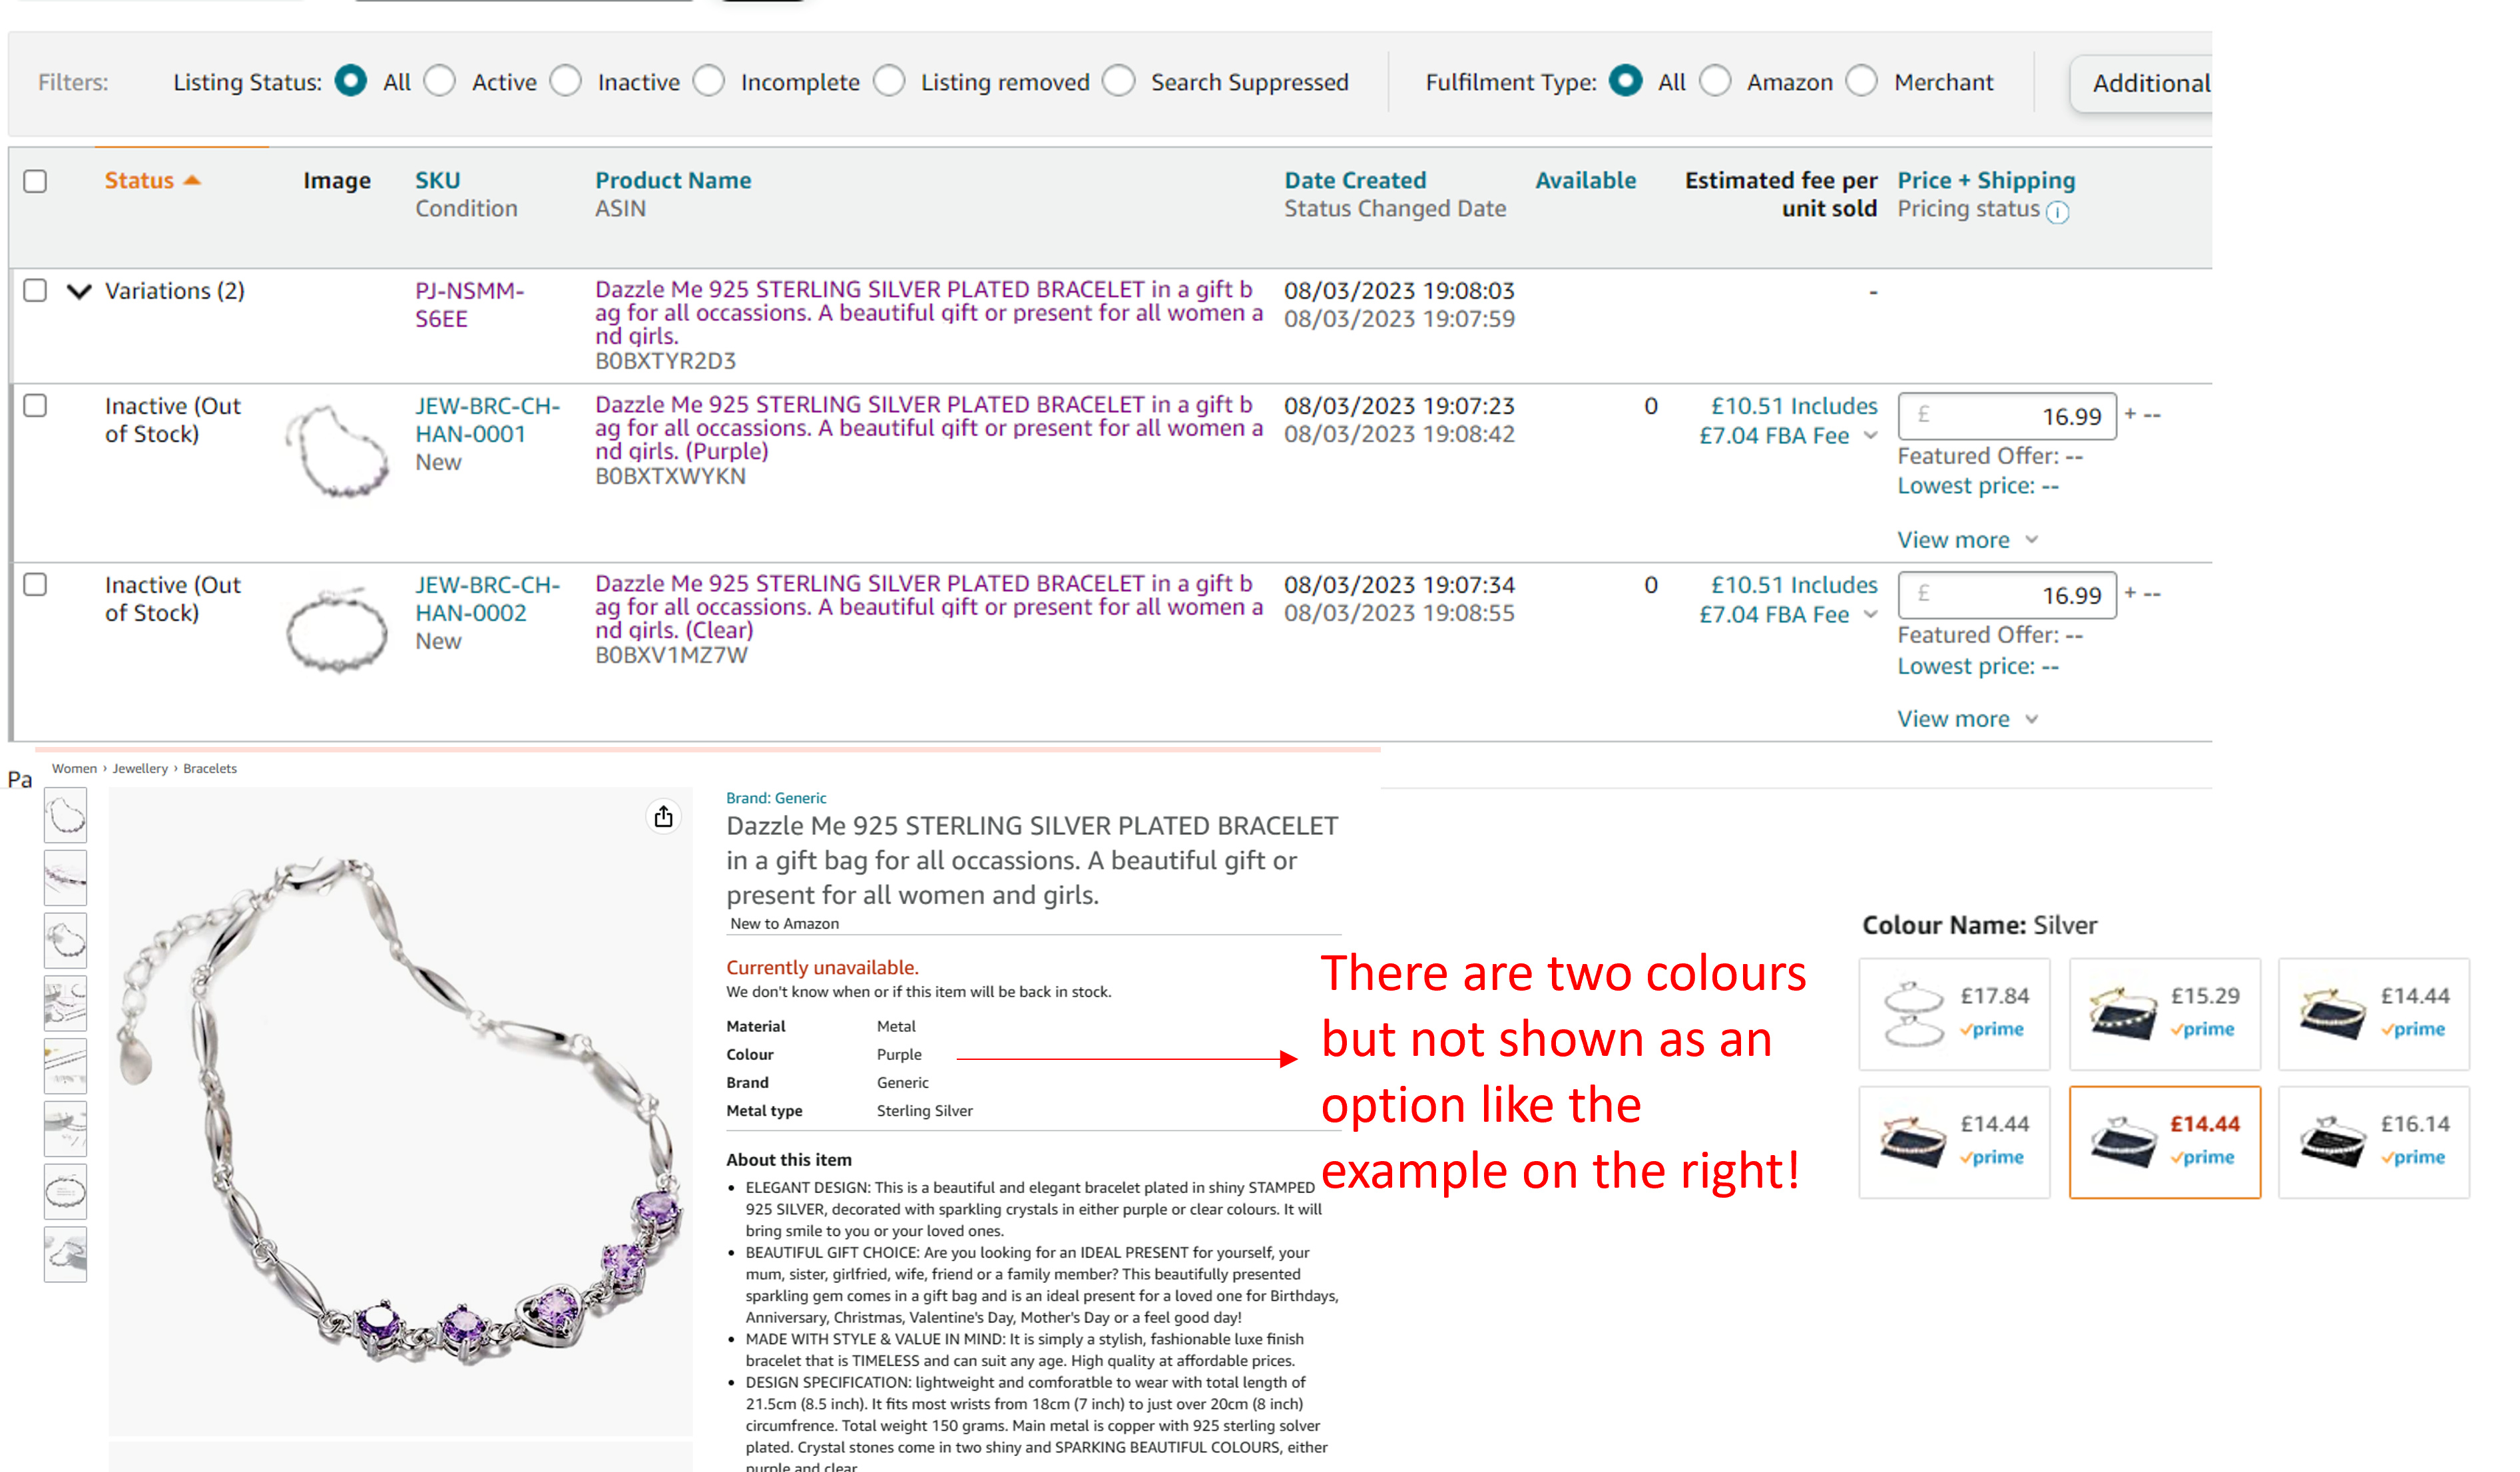Sort by Product Name column header
The width and height of the screenshot is (2520, 1472).
(672, 180)
